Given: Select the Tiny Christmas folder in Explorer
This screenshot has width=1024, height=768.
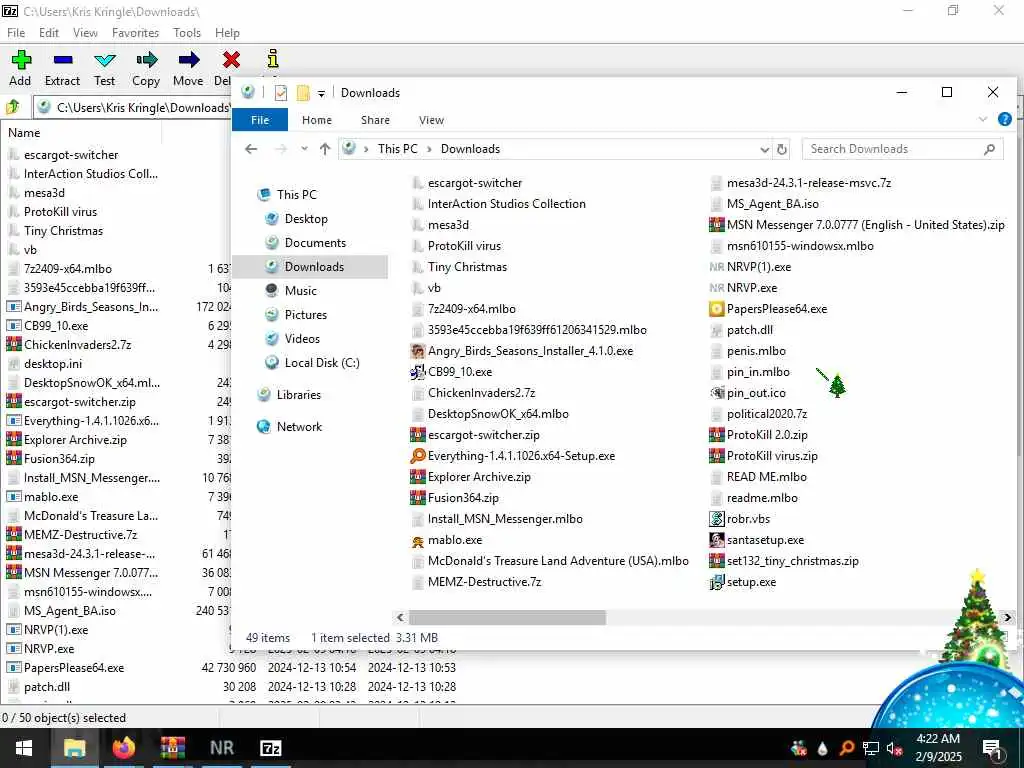Looking at the screenshot, I should coord(460,267).
